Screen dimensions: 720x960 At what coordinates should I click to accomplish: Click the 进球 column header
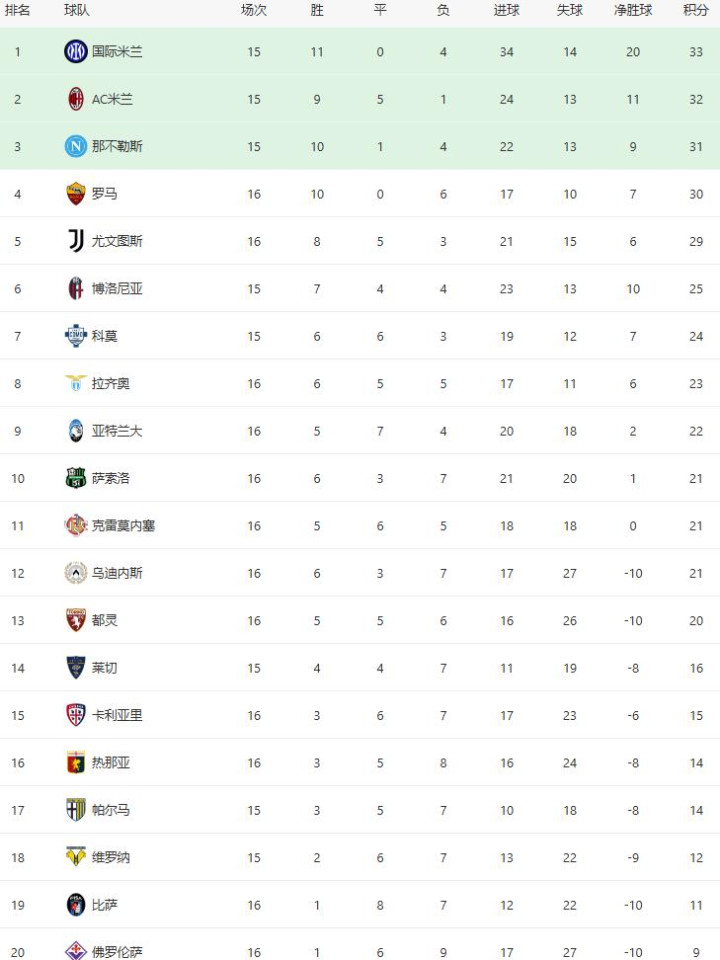pyautogui.click(x=507, y=10)
